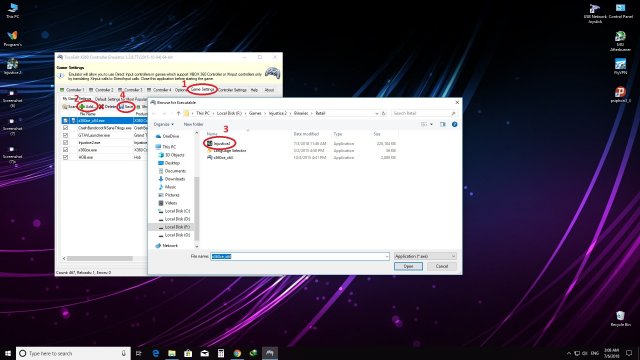This screenshot has height=360, width=640.
Task: Open This PC desktop icon
Action: (12, 10)
